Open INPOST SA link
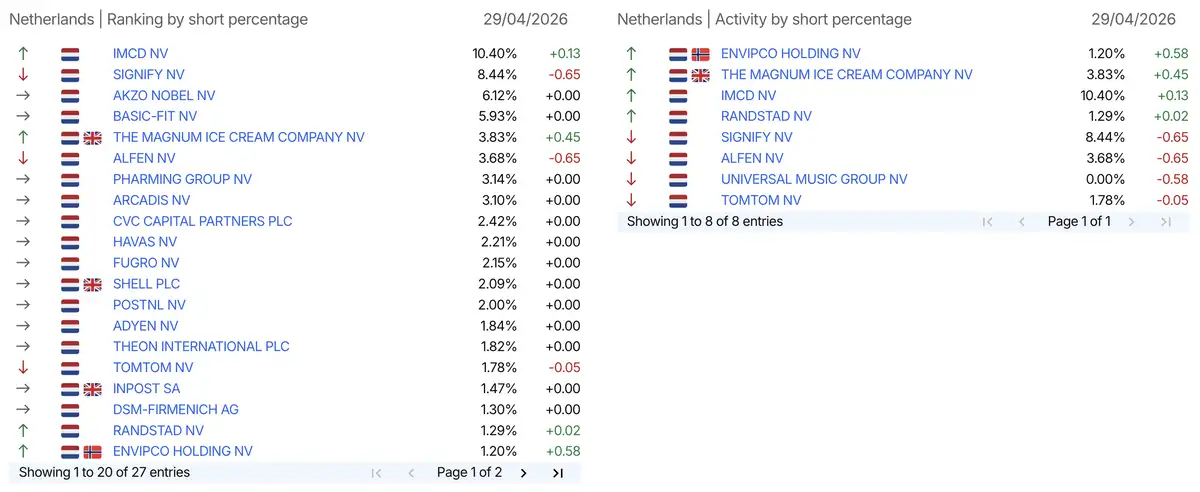1200x492 pixels. pos(147,389)
